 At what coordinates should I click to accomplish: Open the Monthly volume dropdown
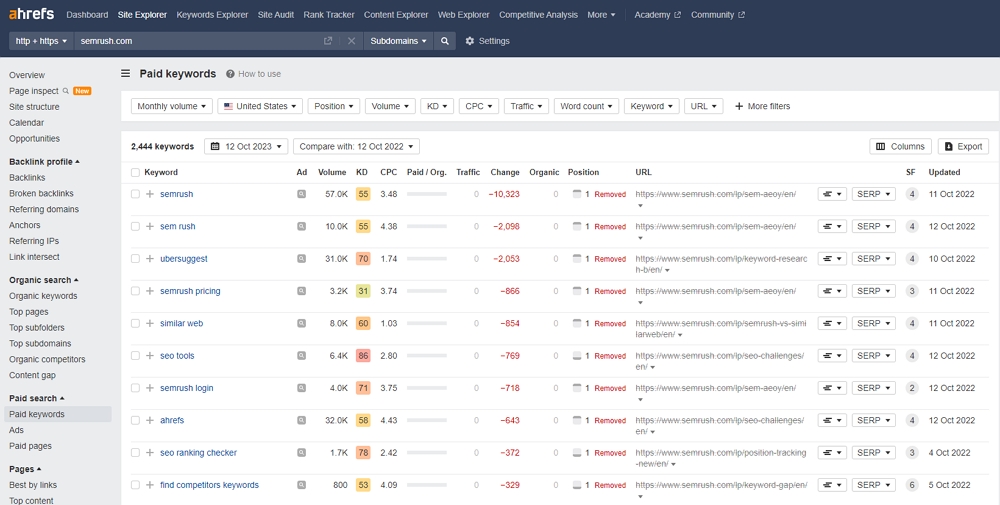point(172,106)
